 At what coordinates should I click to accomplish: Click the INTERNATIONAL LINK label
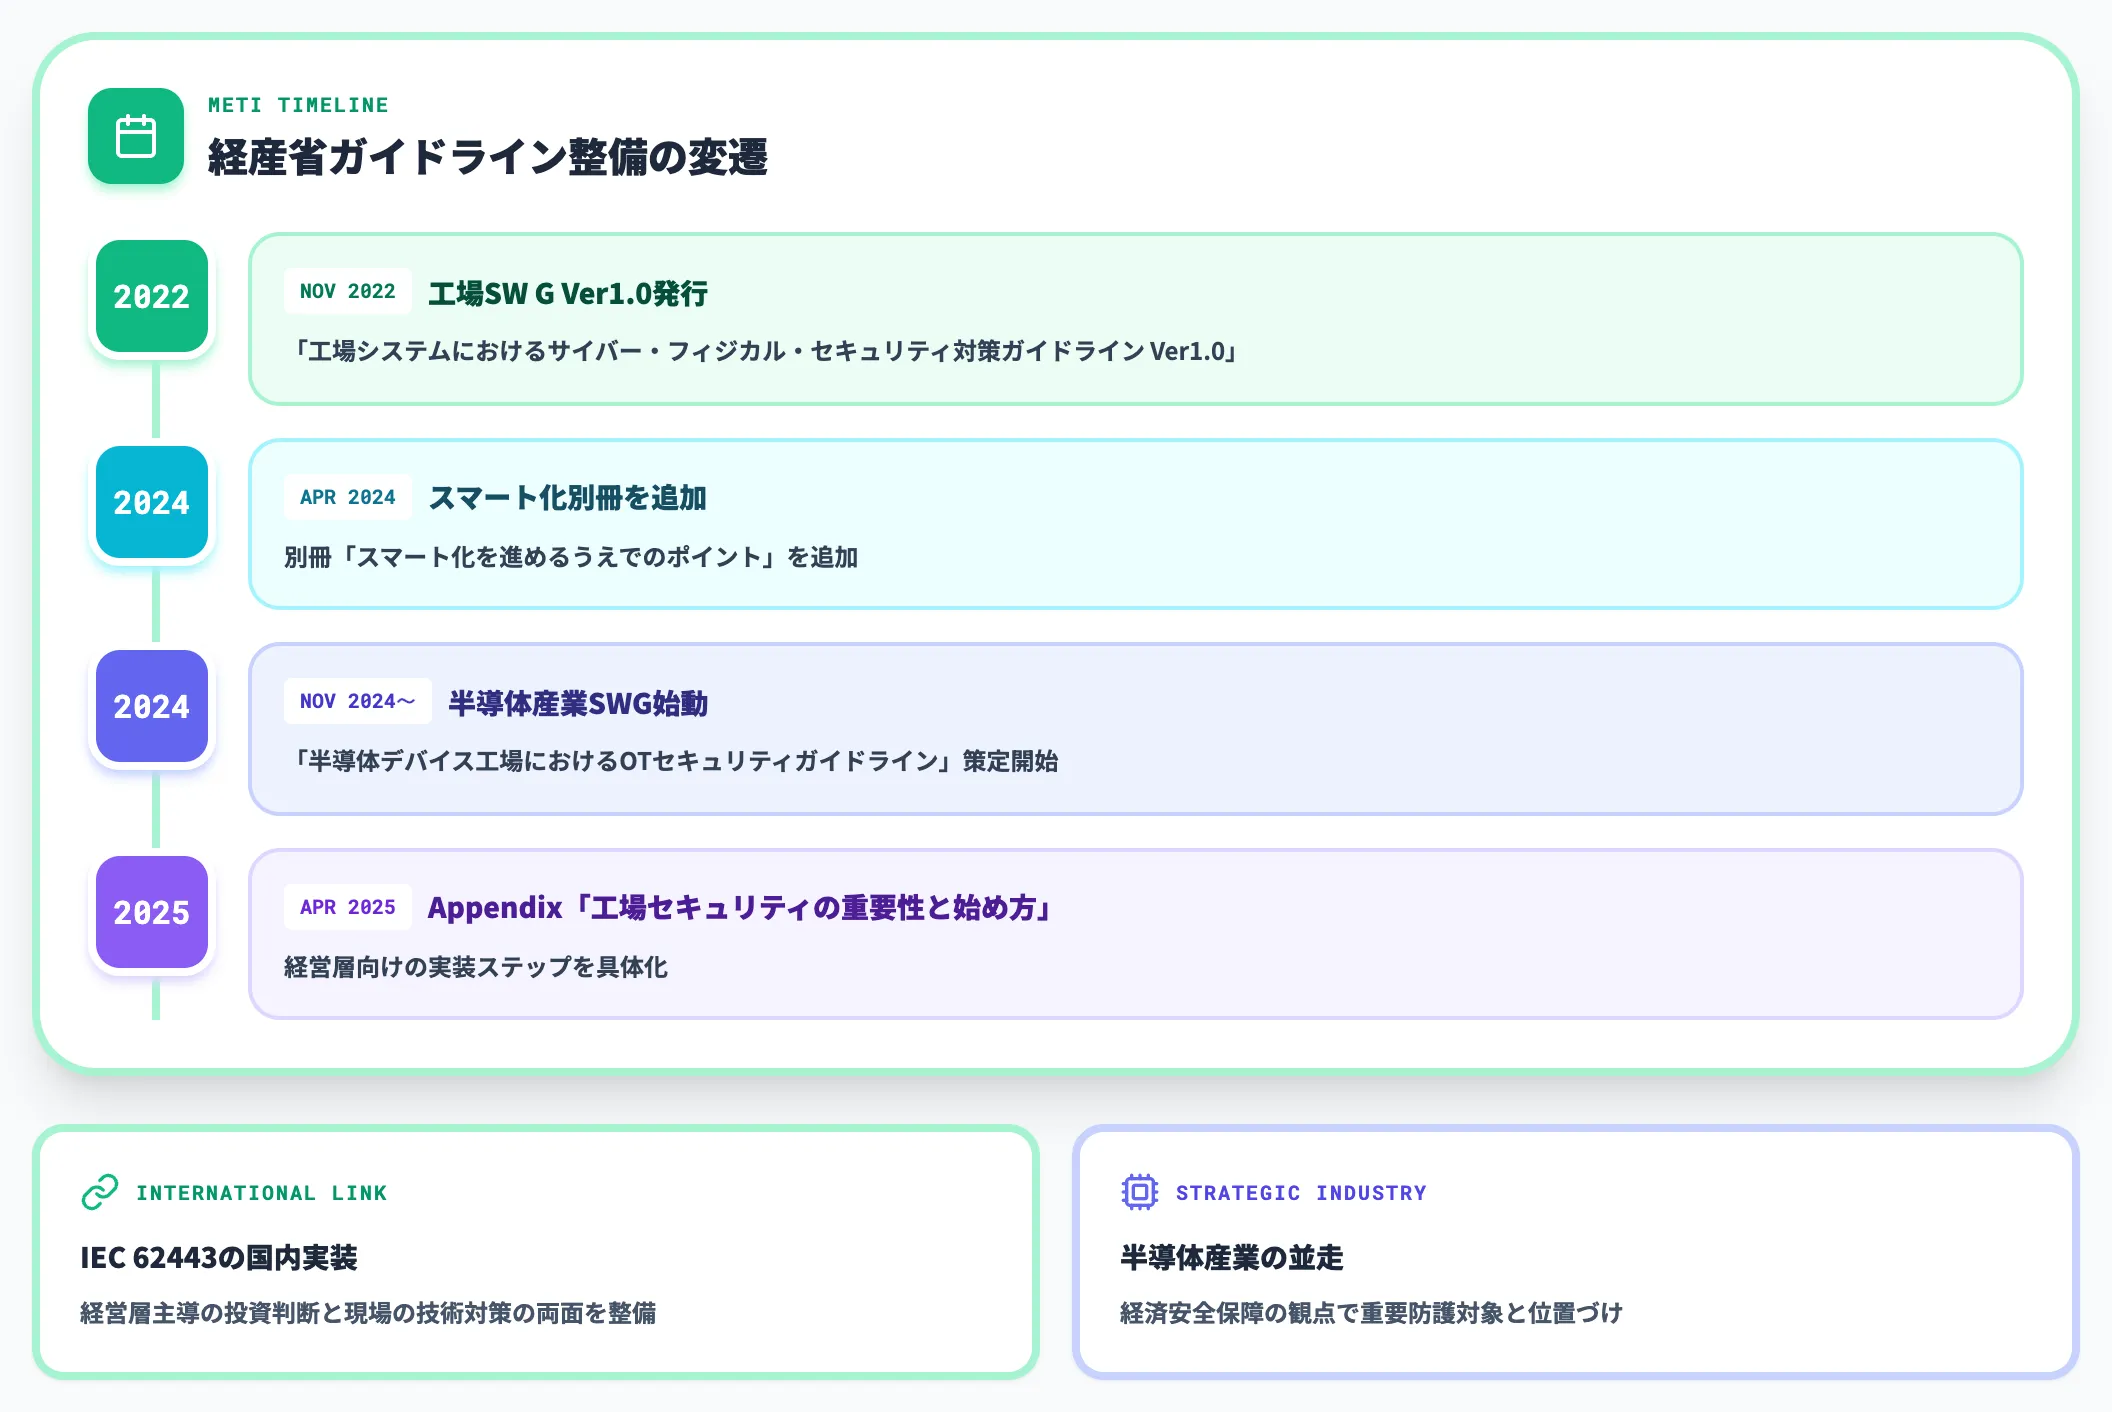(x=262, y=1193)
